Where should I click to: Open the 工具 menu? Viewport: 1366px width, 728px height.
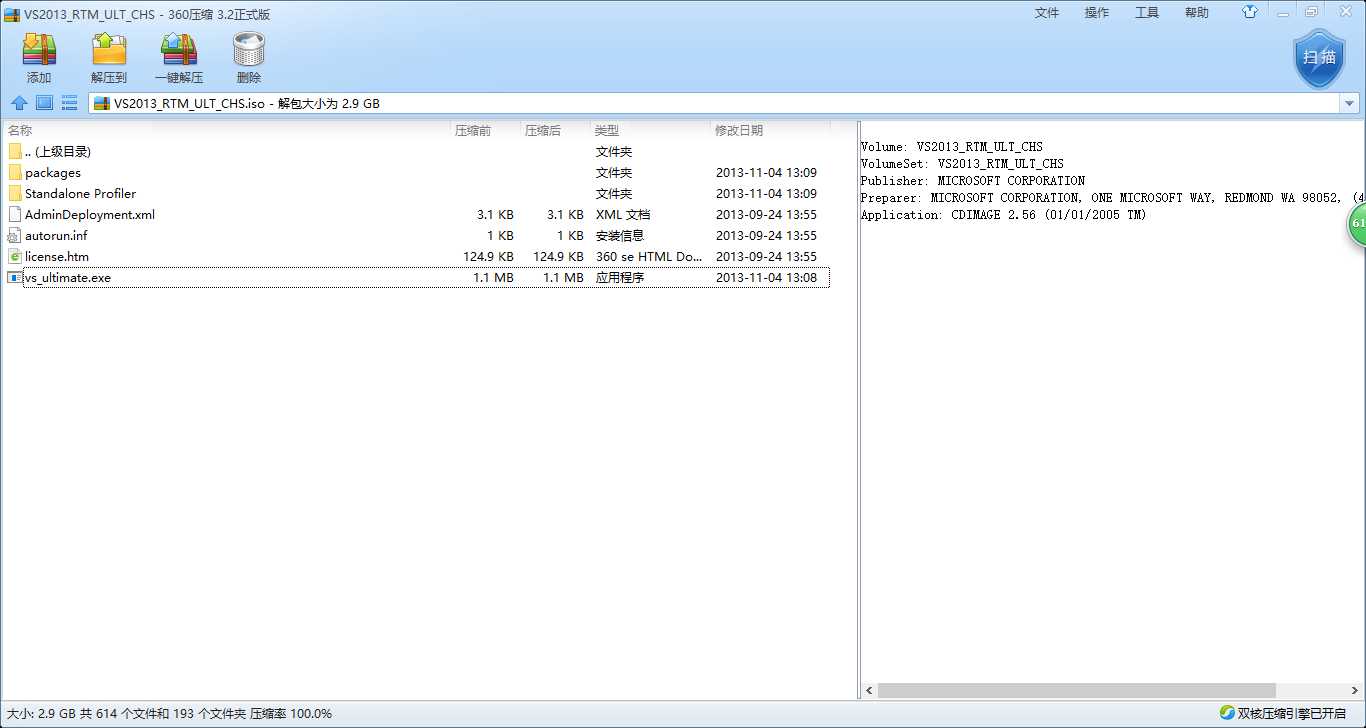[x=1147, y=13]
